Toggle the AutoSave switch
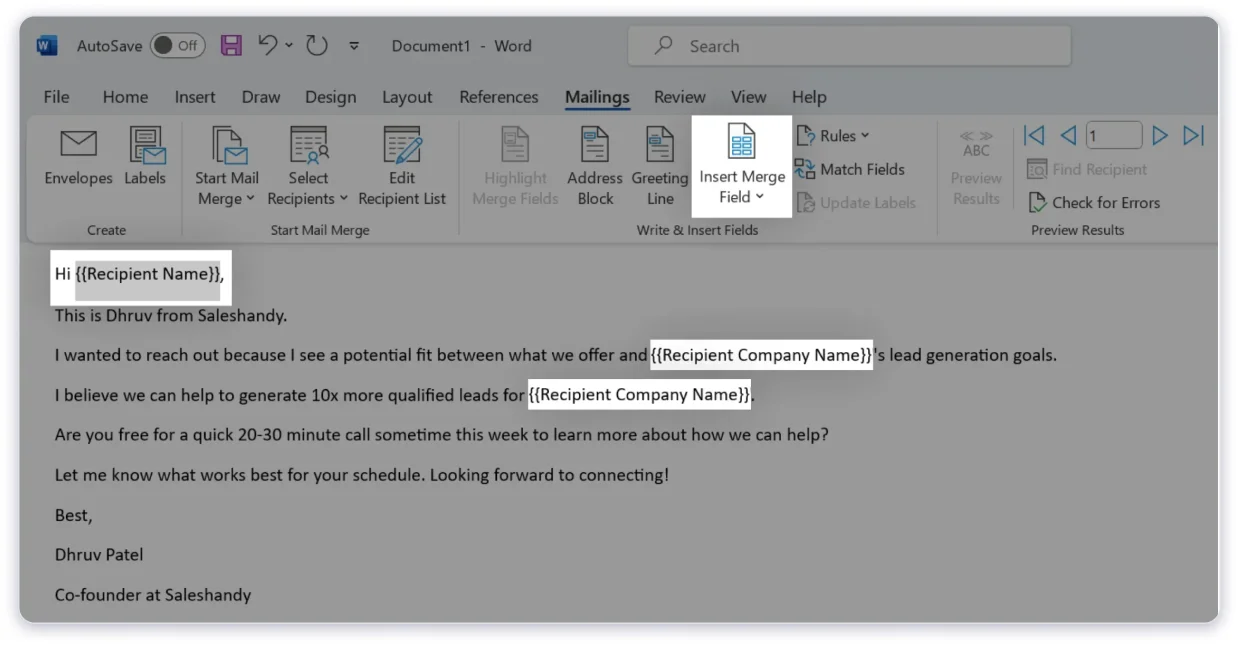 [x=177, y=46]
